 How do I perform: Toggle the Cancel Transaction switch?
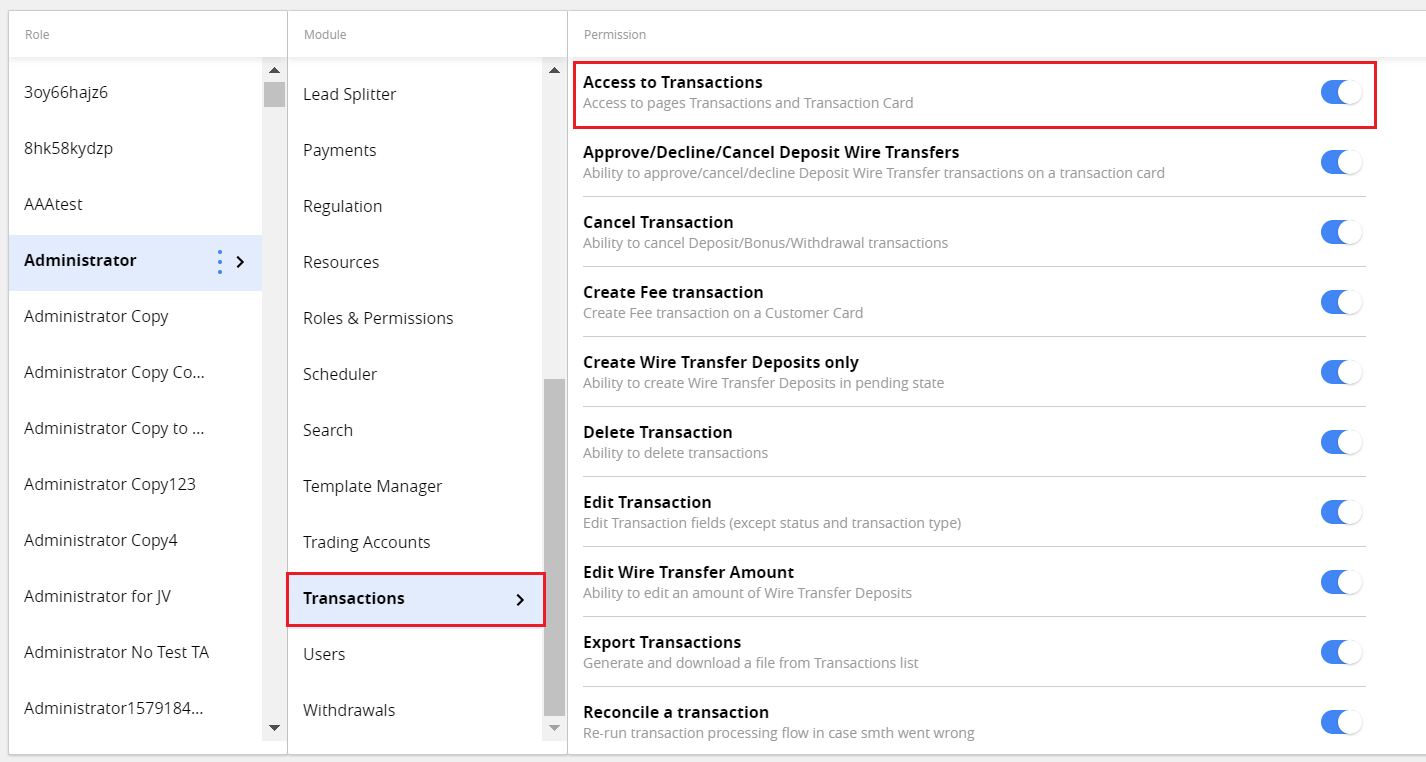click(x=1340, y=231)
